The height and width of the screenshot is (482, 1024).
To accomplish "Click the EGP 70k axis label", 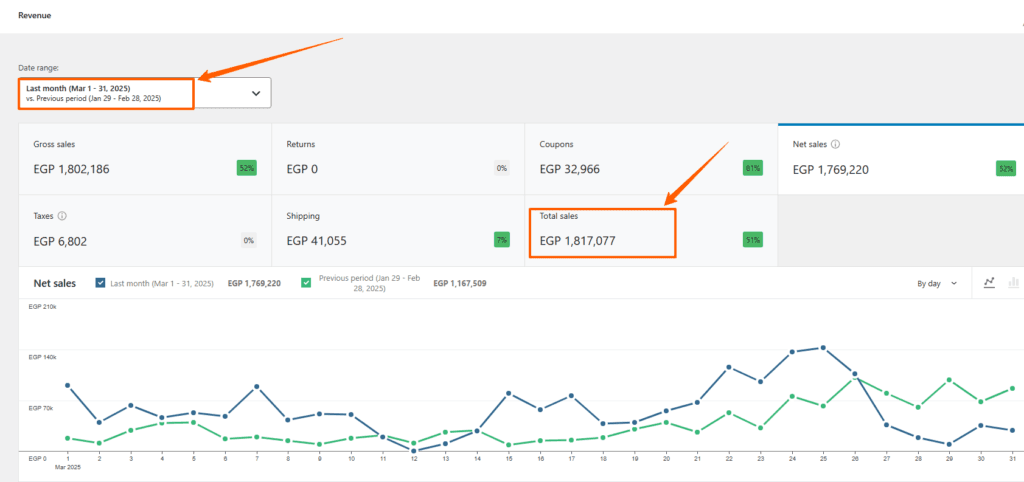I will (41, 408).
